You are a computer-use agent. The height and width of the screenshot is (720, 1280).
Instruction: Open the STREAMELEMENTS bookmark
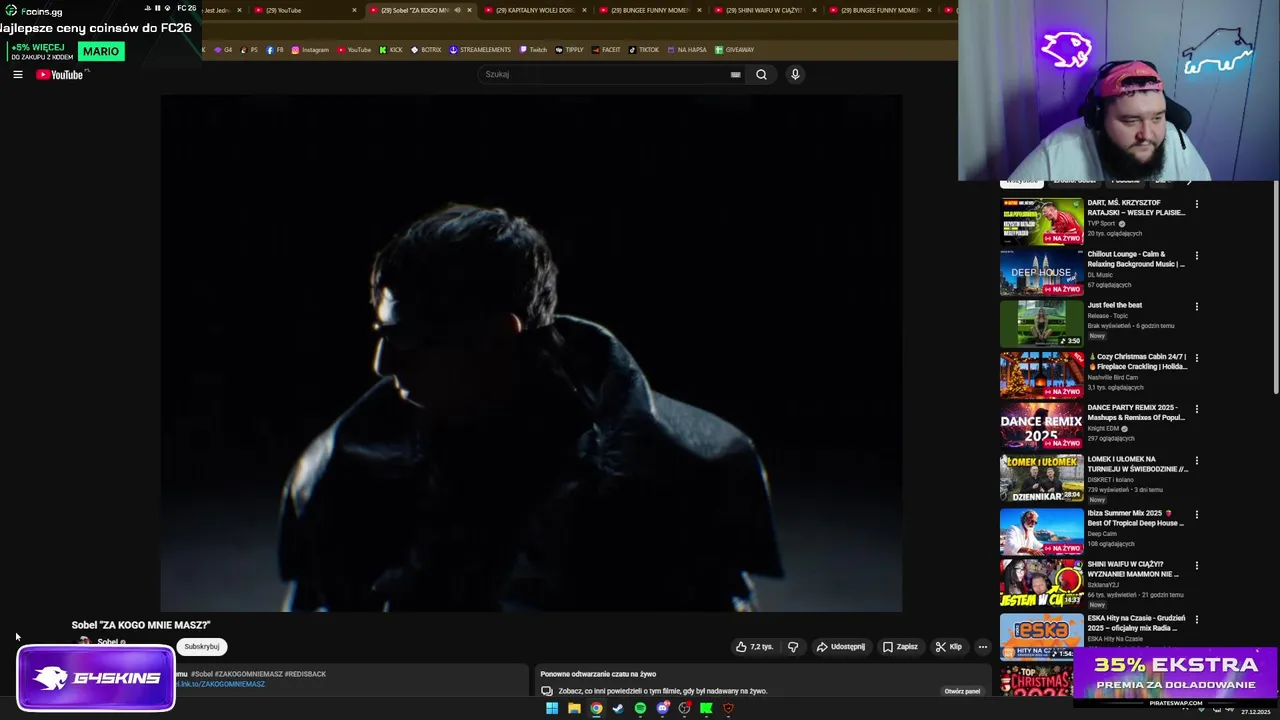(480, 49)
